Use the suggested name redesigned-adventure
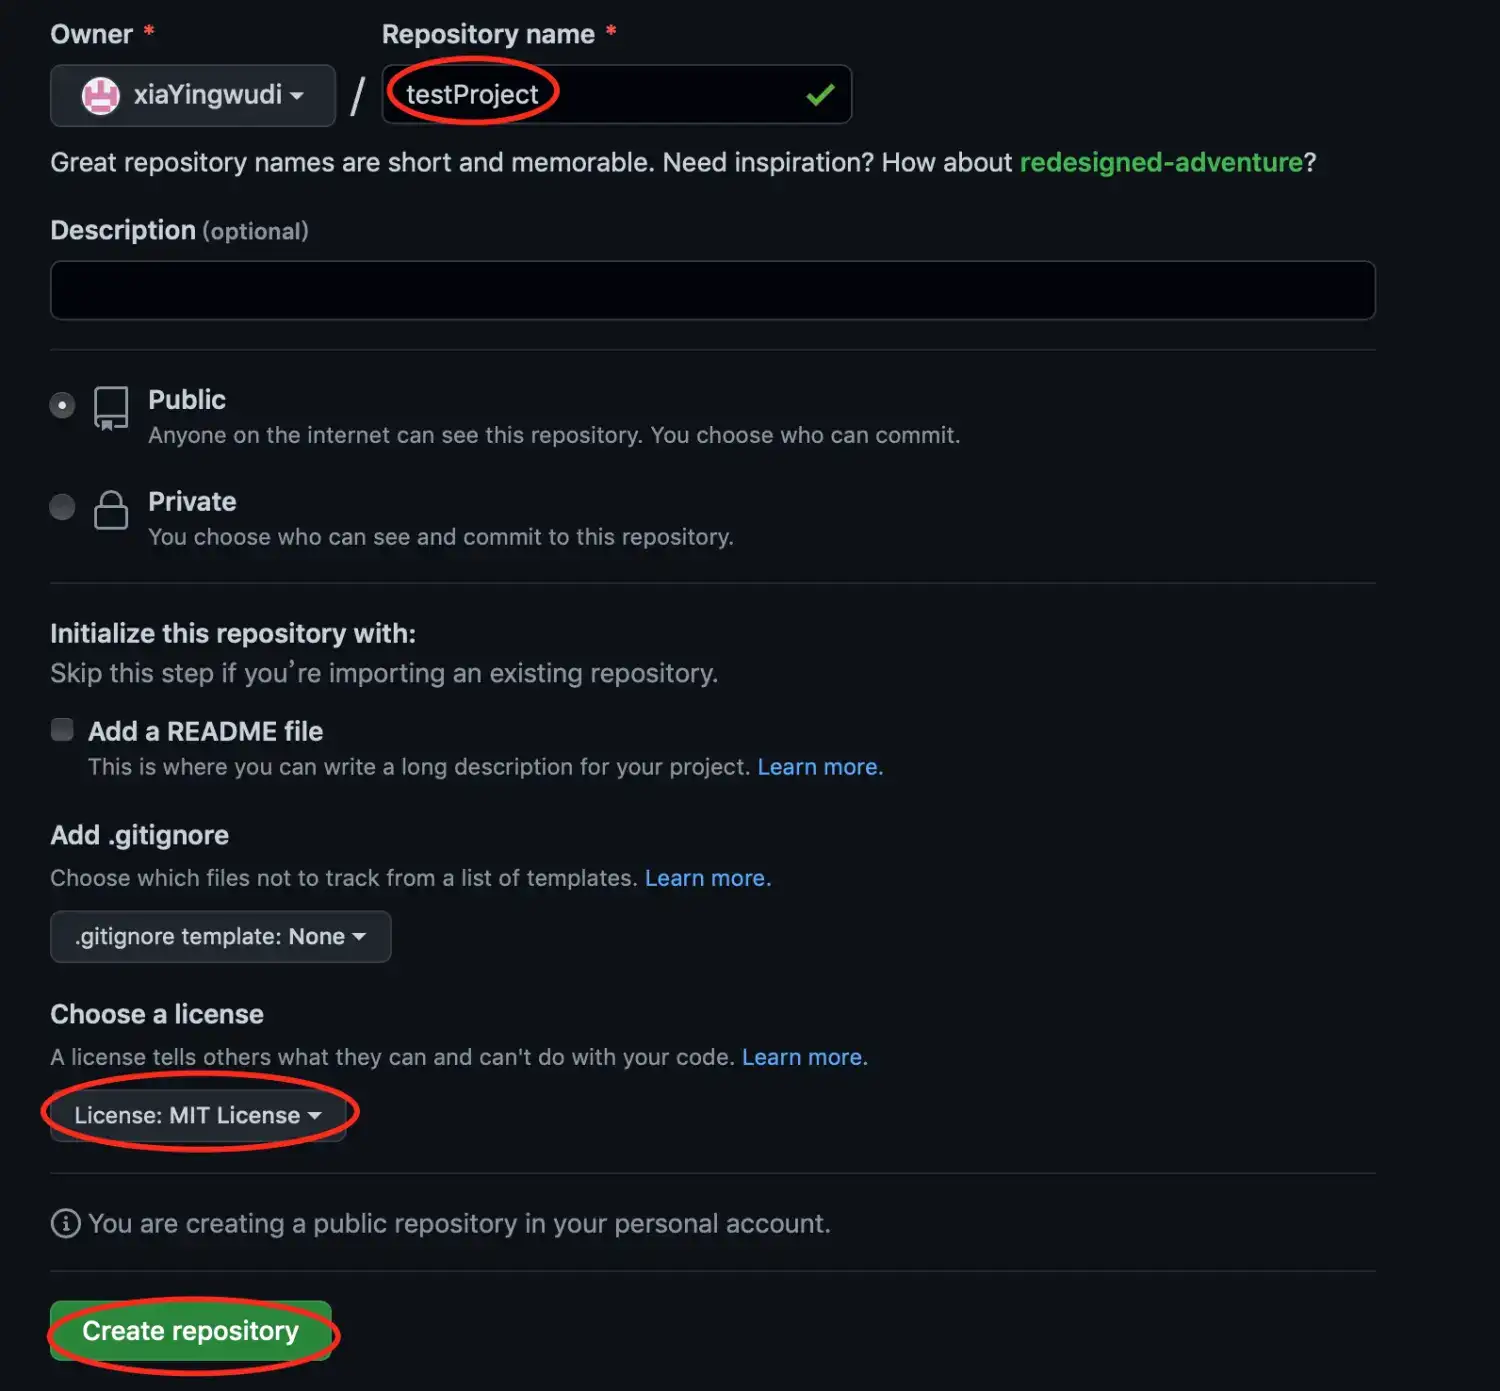 click(x=1160, y=162)
